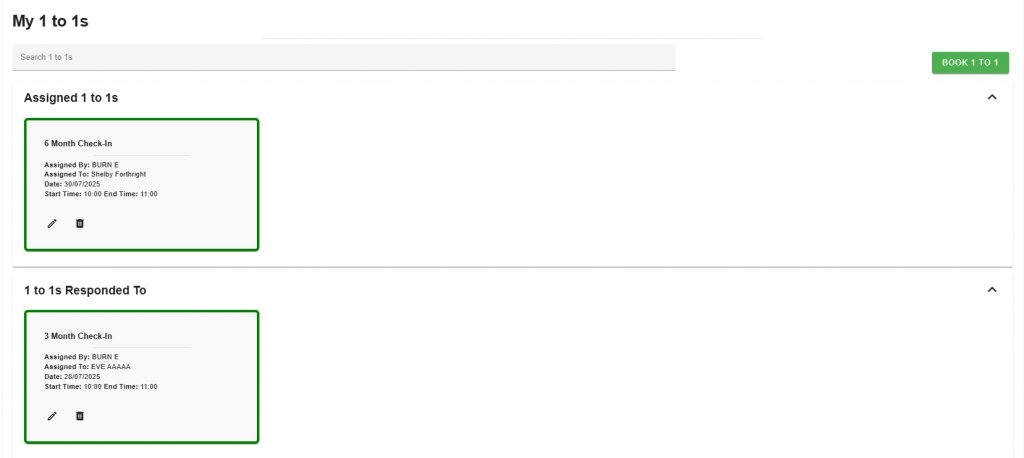
Task: Edit the 6 Month Check-In entry
Action: pos(52,223)
